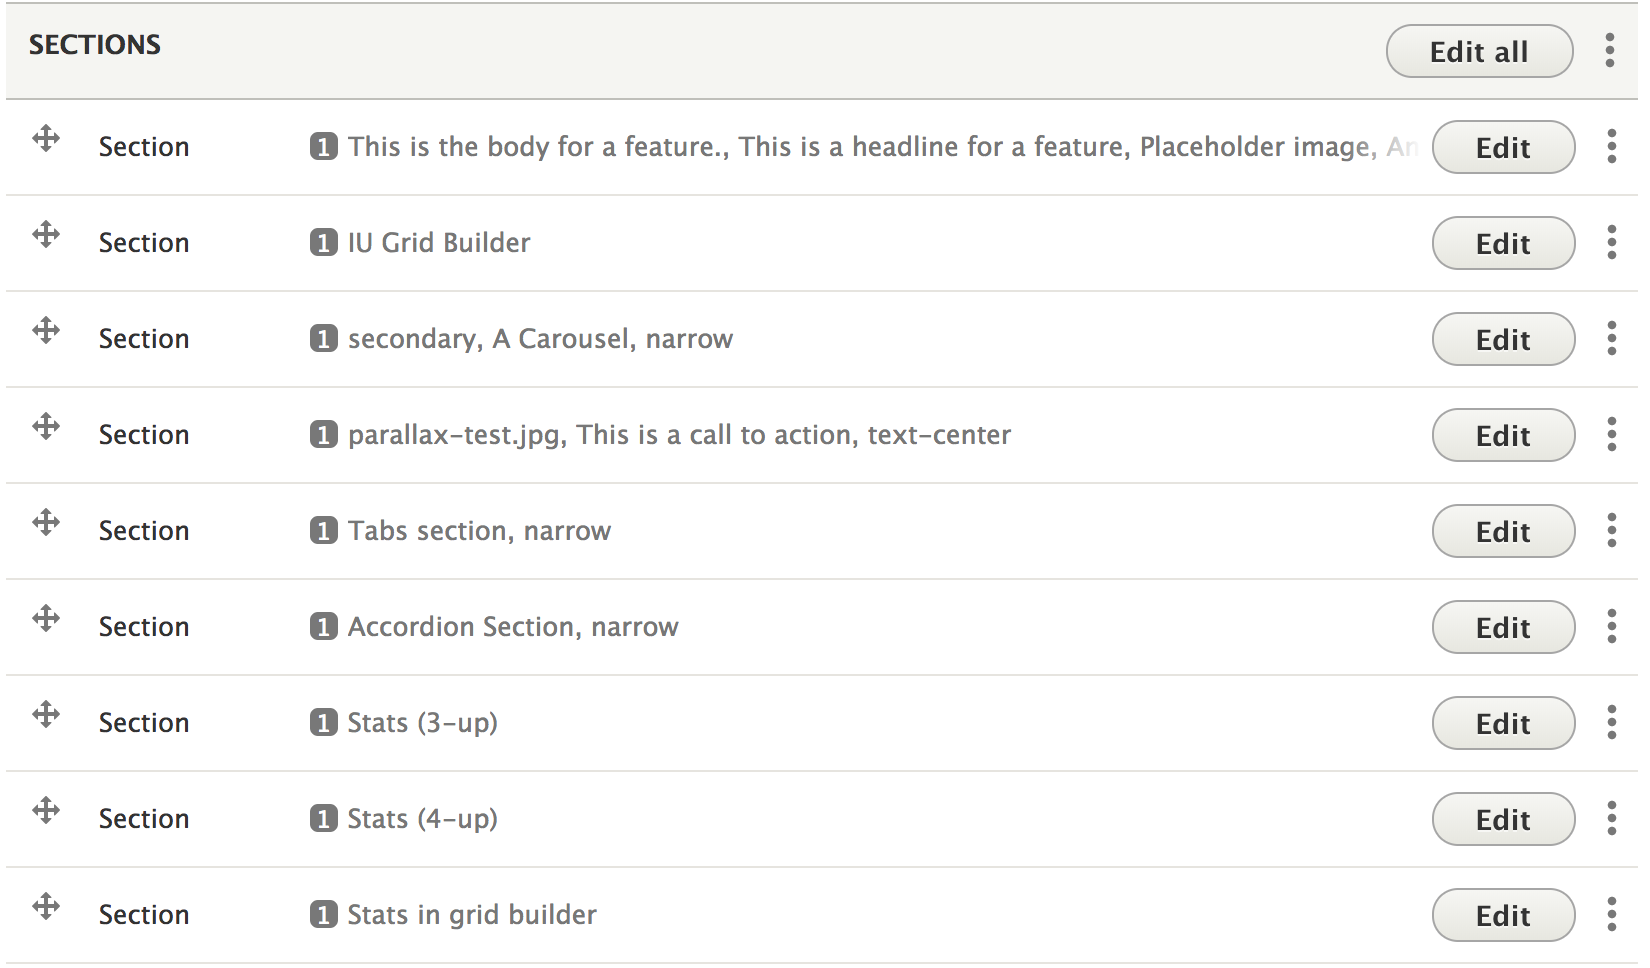Click the count badge beside IU Grid Builder
This screenshot has width=1650, height=968.
(323, 243)
